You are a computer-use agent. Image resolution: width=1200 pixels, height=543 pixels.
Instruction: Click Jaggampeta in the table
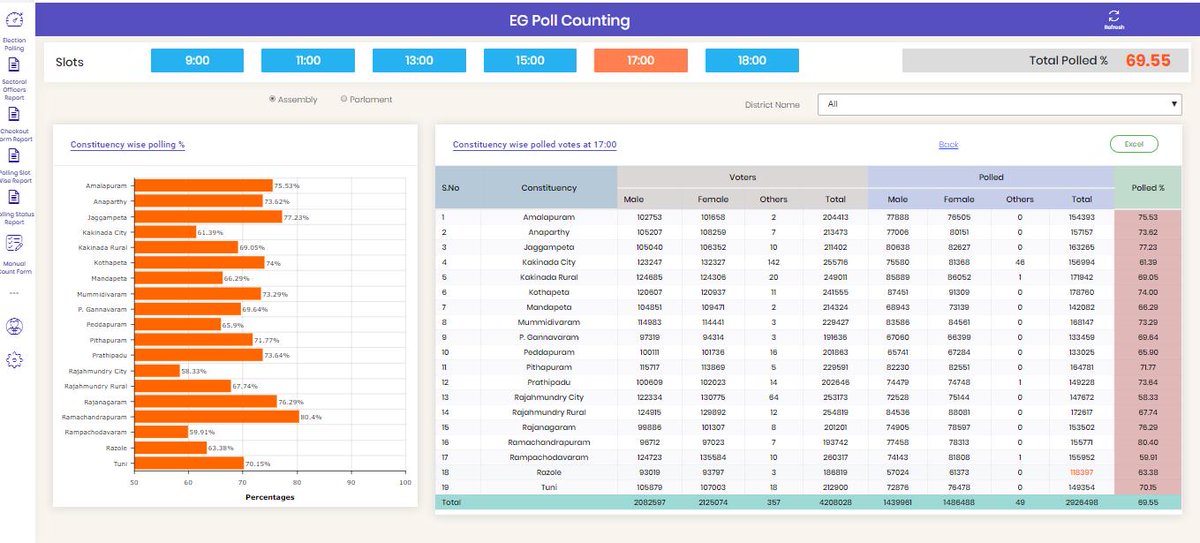(x=549, y=247)
